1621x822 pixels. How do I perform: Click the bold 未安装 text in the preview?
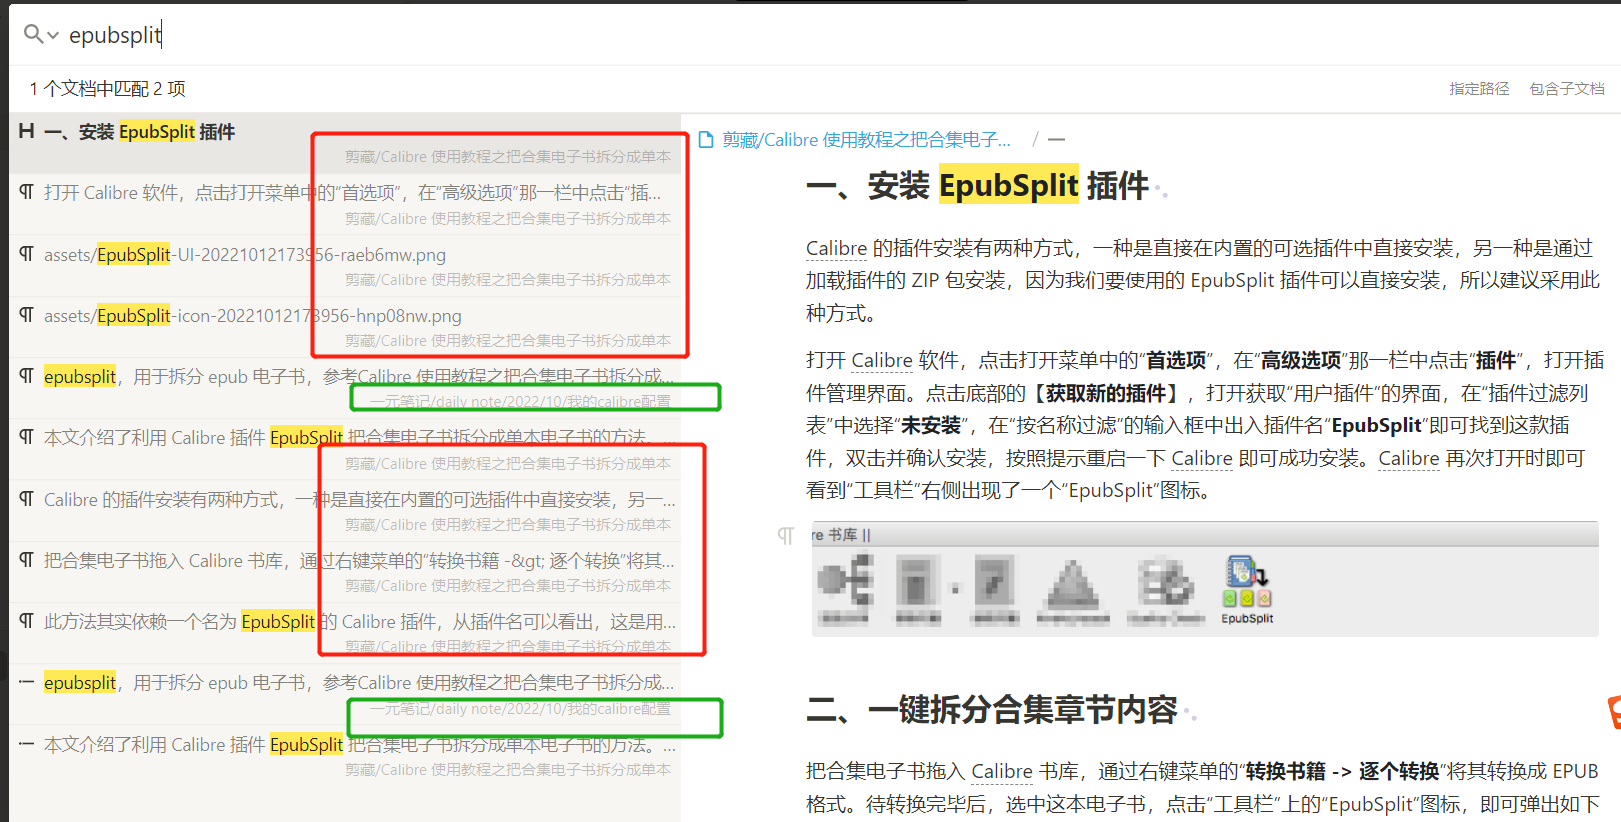coord(931,425)
